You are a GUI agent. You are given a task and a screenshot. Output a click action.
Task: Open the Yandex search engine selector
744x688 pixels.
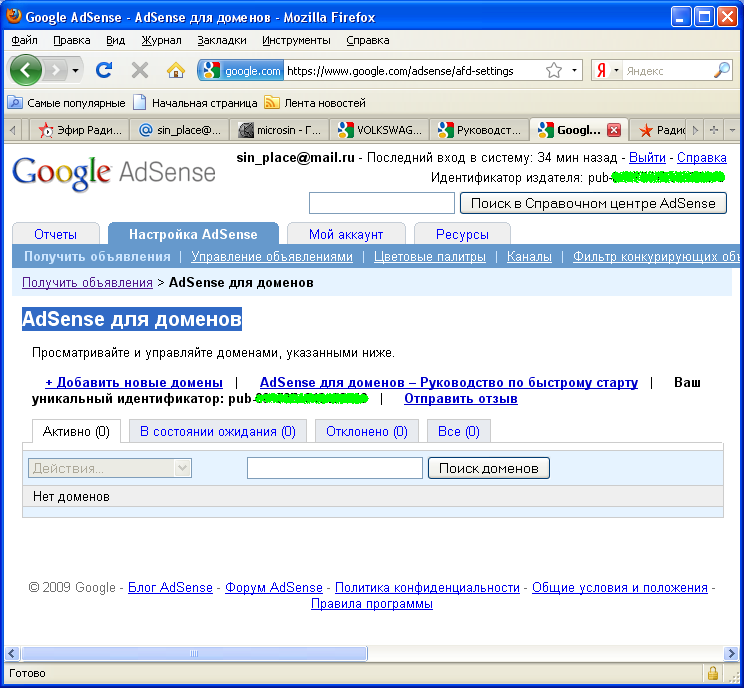click(607, 71)
